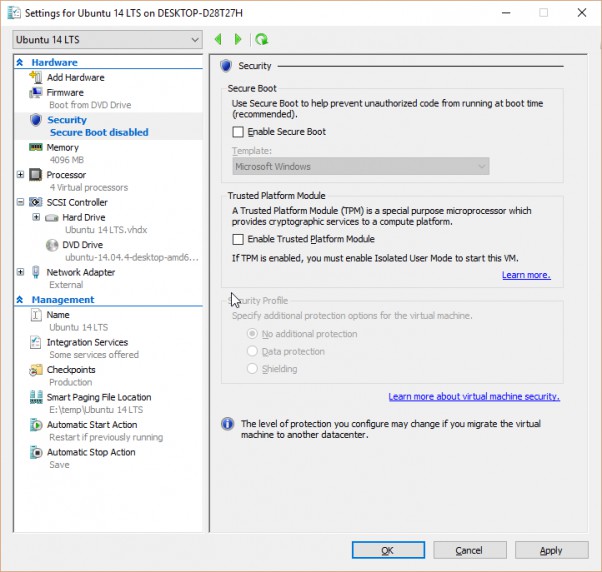The image size is (602, 572).
Task: Select DVD Drive settings item
Action: 83,245
